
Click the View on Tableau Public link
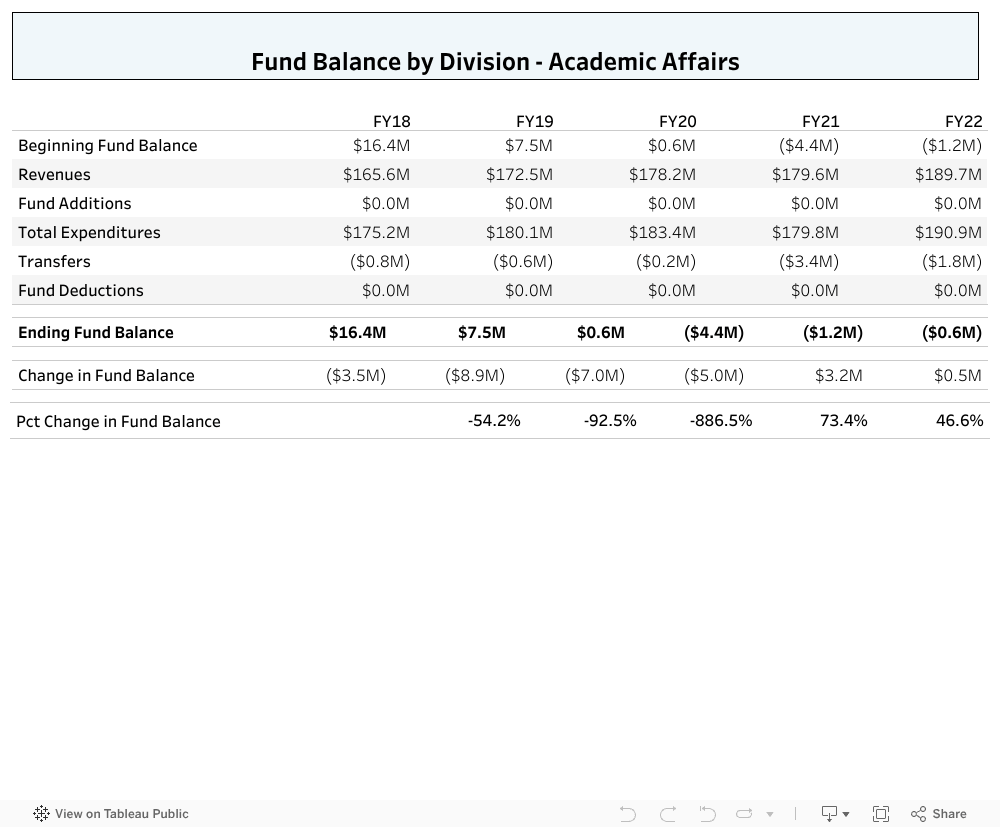click(x=123, y=814)
